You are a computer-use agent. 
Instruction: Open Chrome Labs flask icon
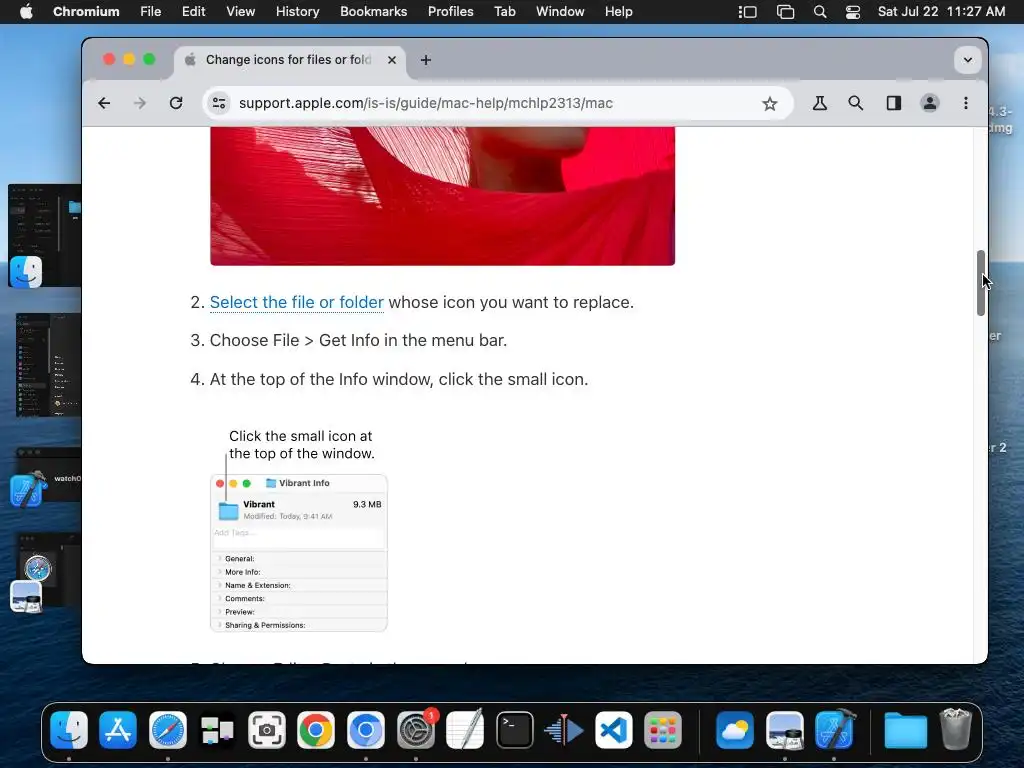coord(820,103)
